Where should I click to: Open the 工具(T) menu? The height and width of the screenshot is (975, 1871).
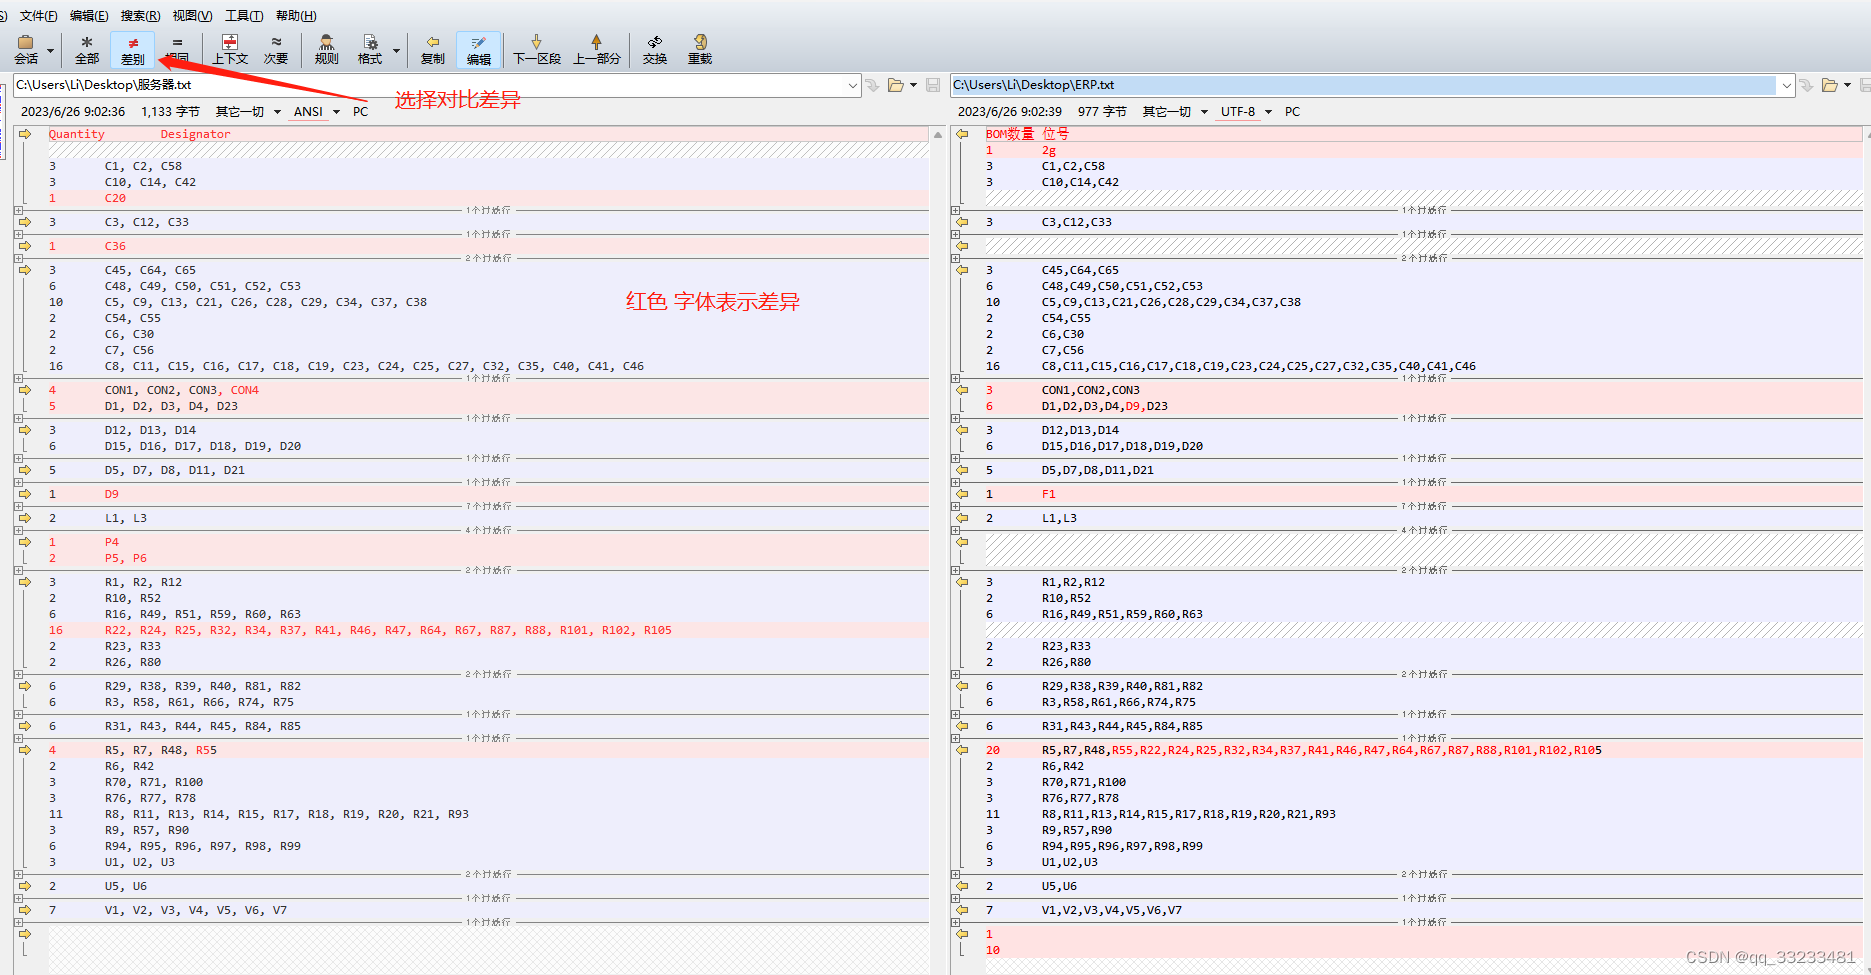244,15
